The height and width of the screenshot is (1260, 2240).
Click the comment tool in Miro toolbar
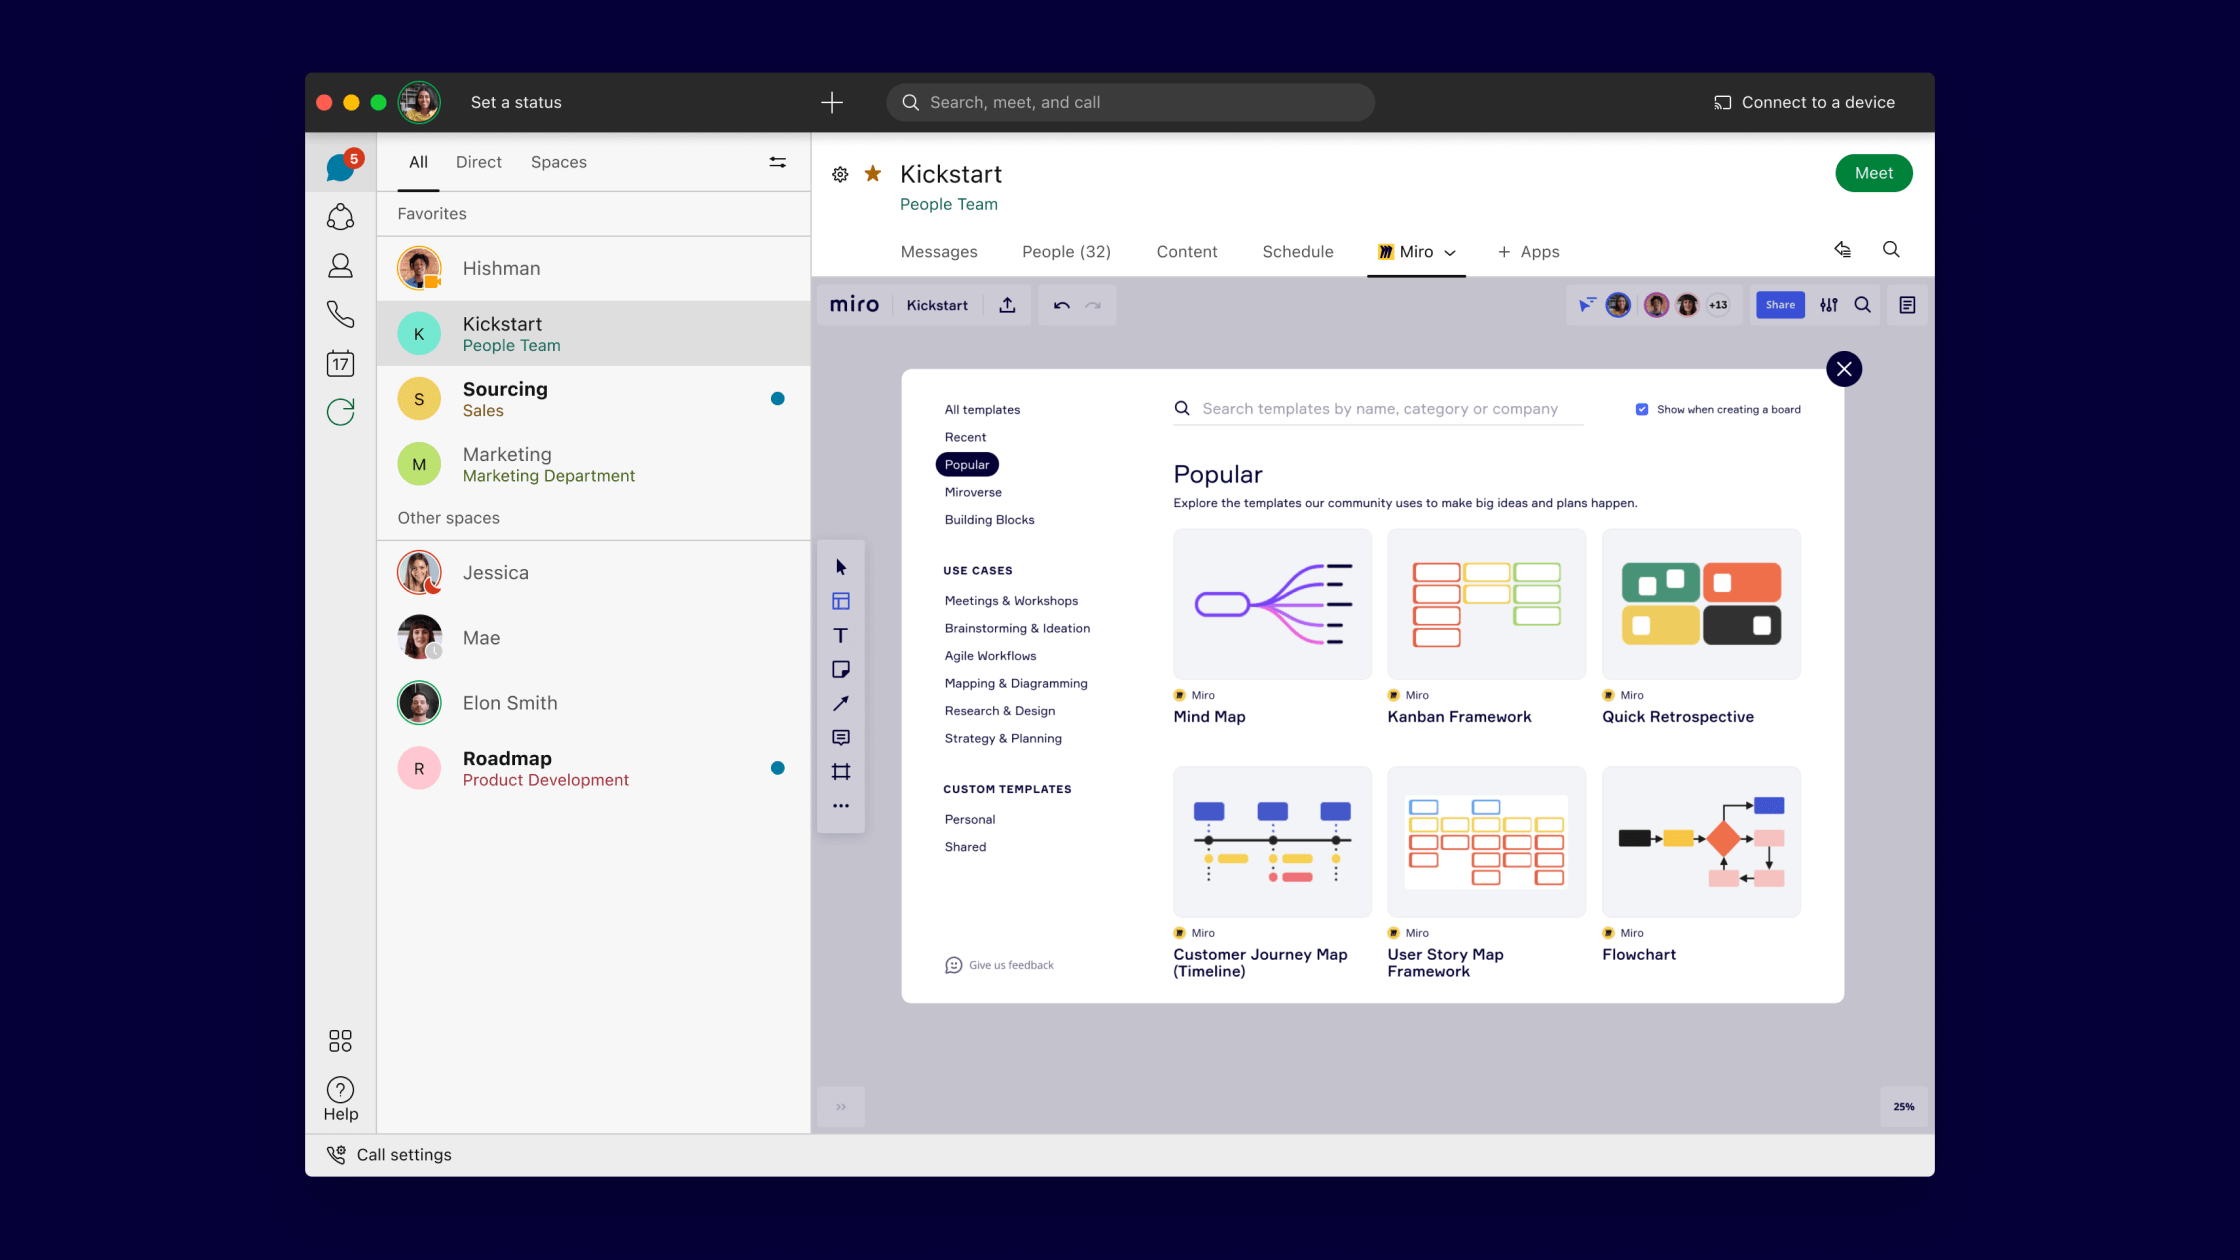tap(840, 737)
